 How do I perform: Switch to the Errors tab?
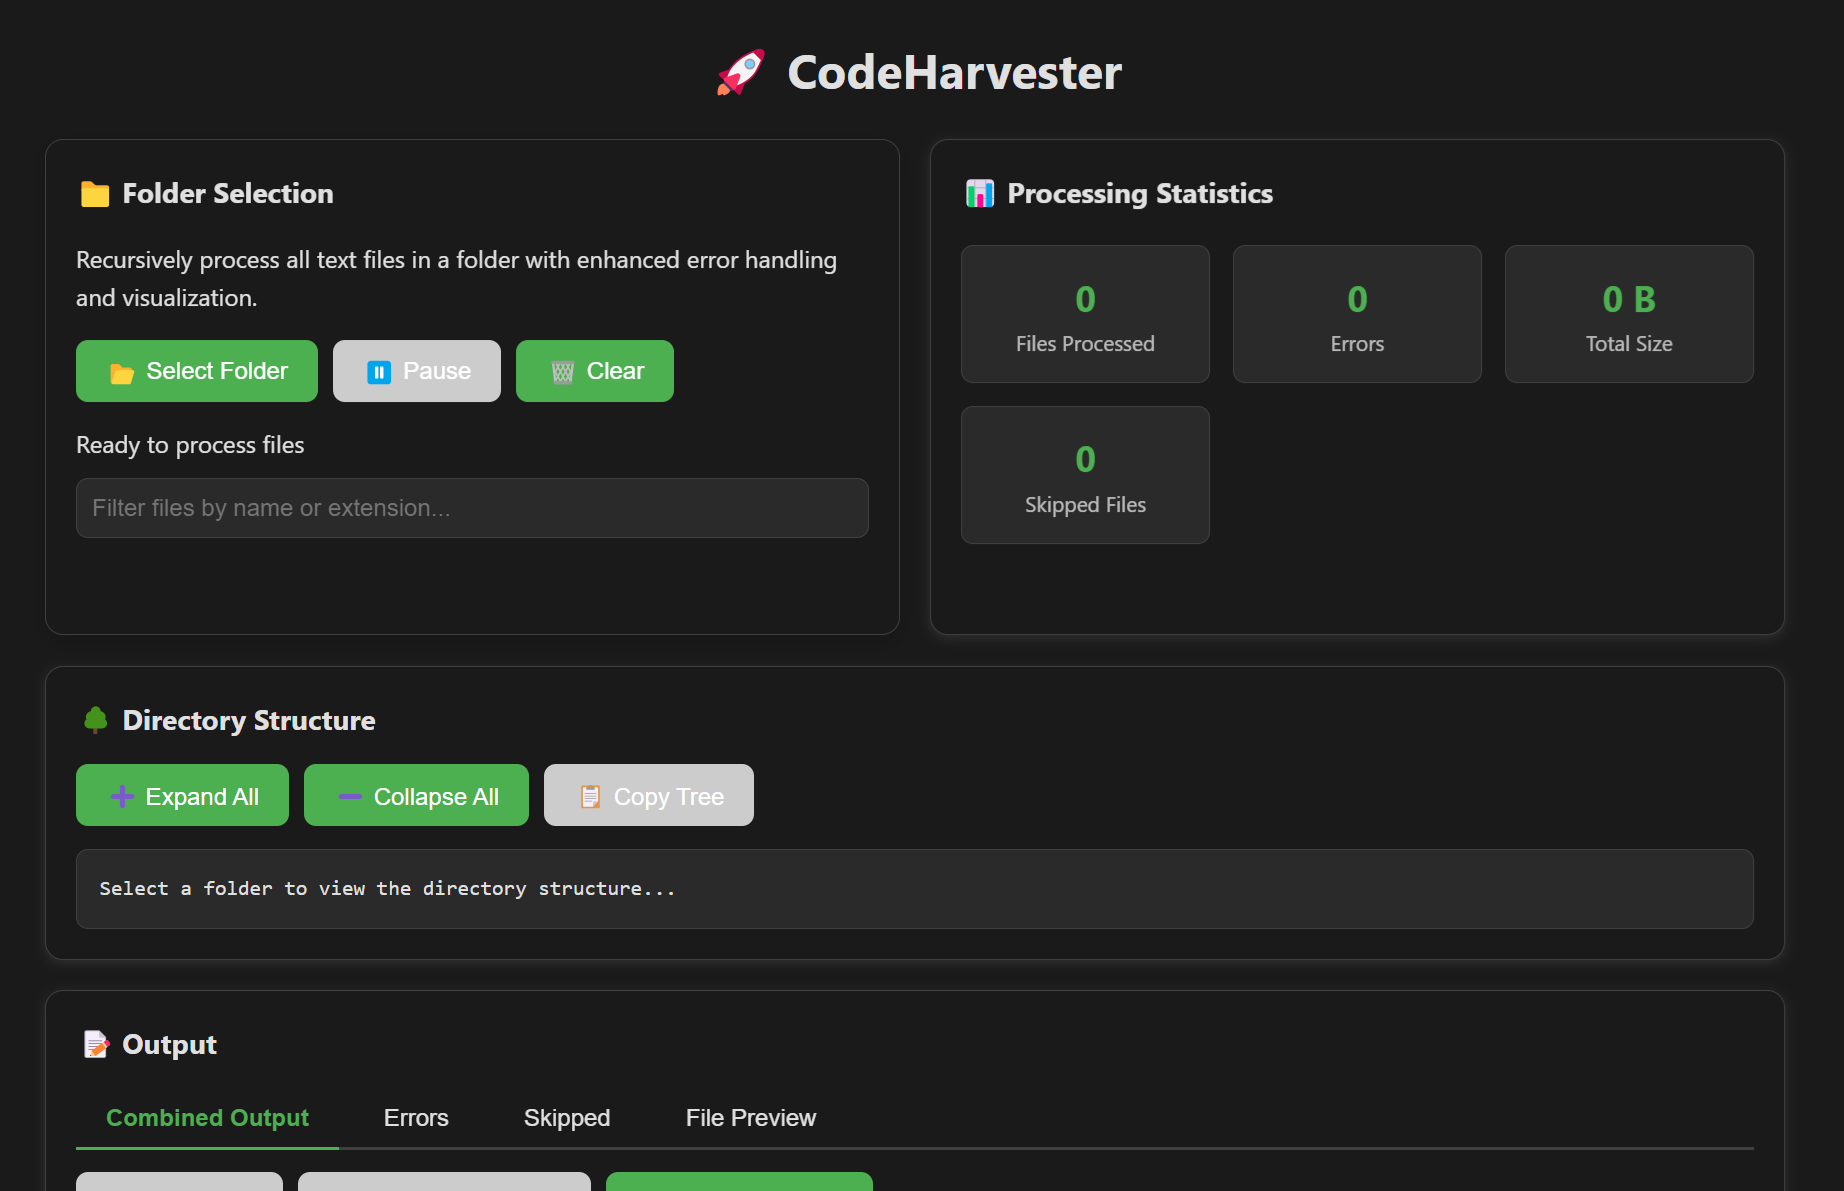416,1118
